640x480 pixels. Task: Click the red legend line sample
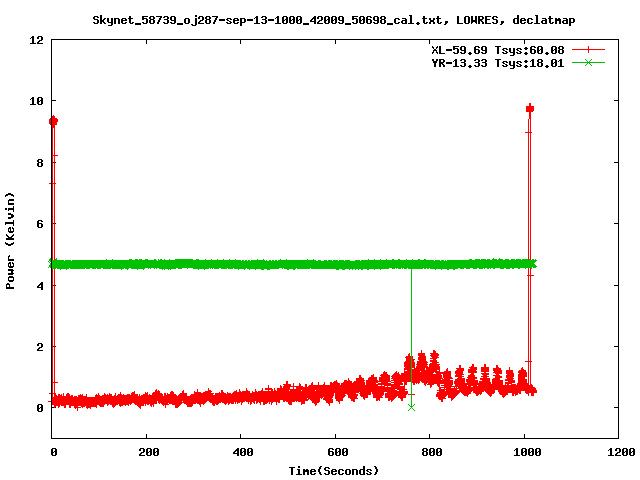(588, 50)
